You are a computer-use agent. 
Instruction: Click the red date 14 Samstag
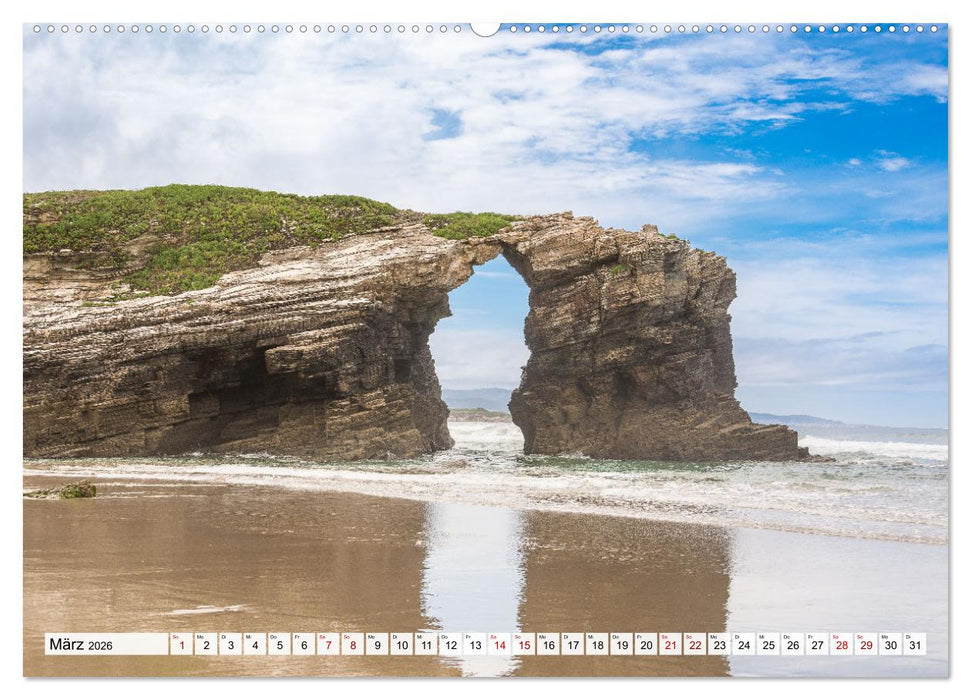tap(499, 644)
